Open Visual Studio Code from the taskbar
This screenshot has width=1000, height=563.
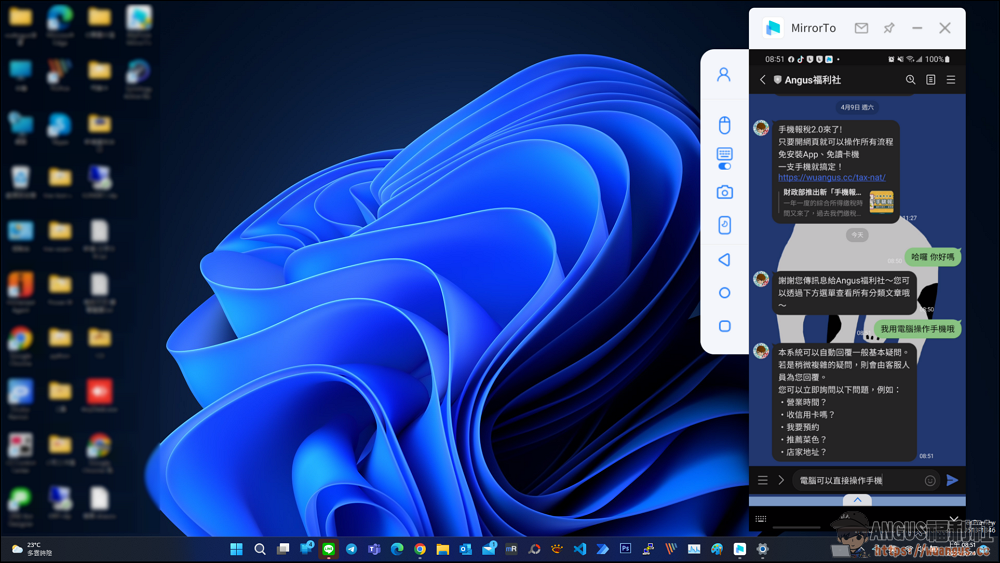[x=579, y=549]
